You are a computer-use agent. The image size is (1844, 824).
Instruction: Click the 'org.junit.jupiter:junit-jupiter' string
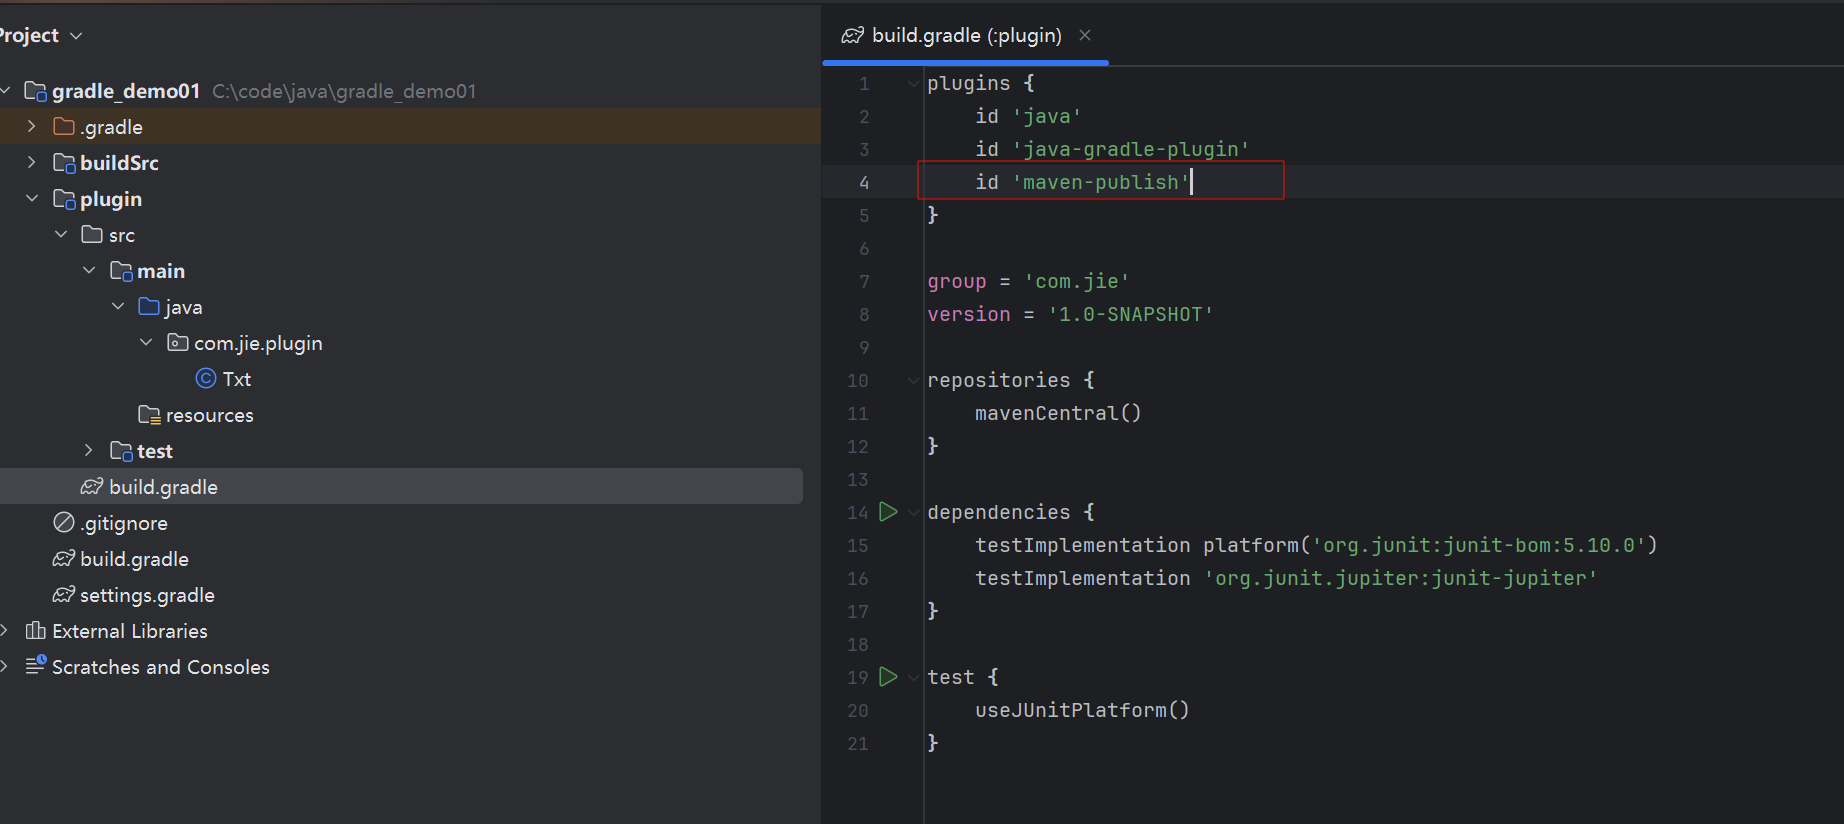[x=1401, y=578]
